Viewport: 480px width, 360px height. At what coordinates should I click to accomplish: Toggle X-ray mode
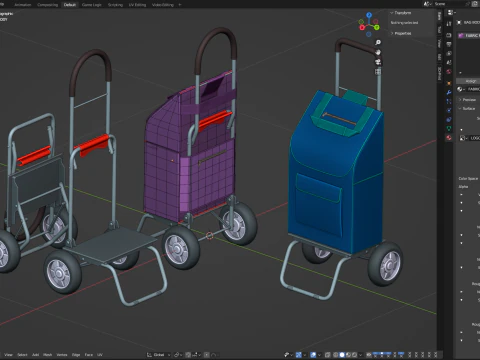pos(328,355)
